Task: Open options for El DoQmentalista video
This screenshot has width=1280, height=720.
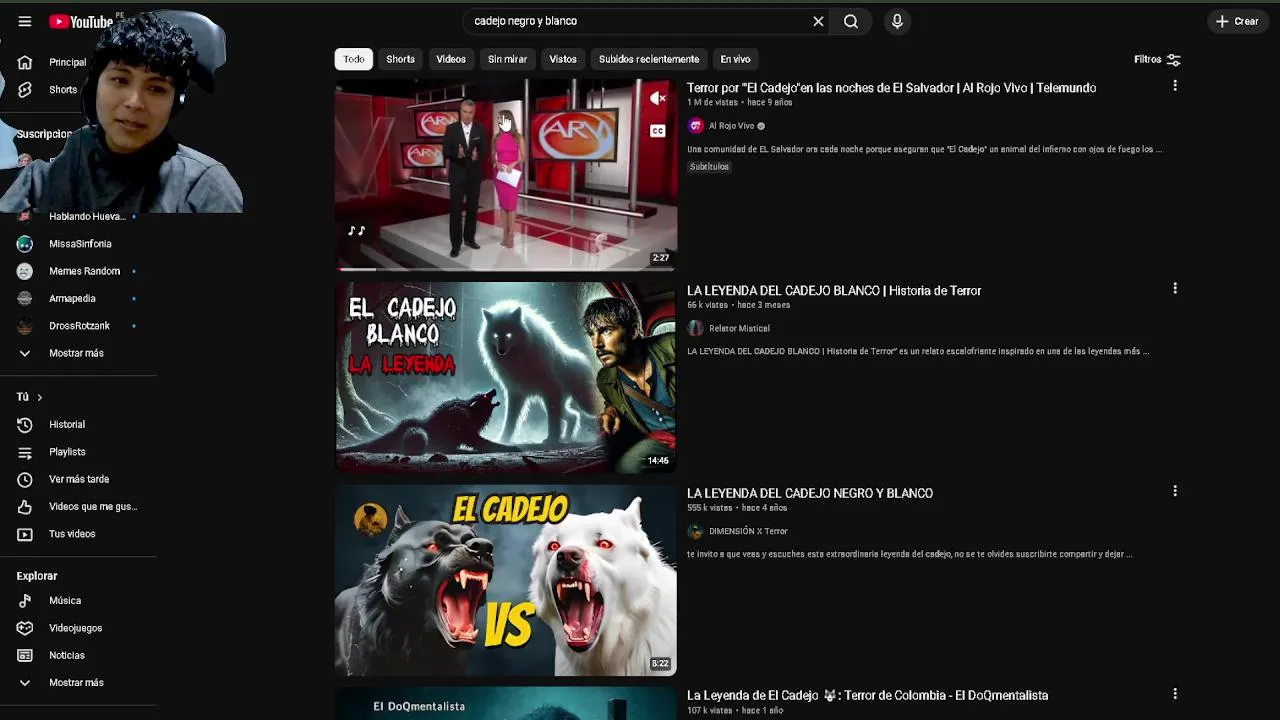Action: 1175,693
